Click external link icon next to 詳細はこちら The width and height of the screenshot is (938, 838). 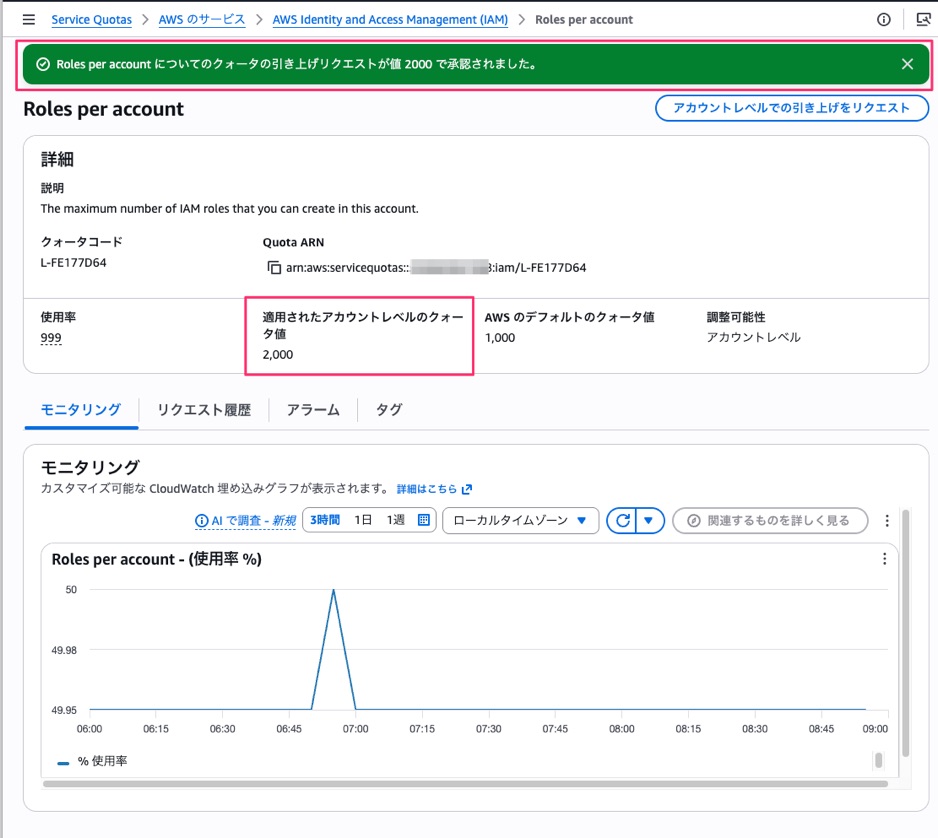[467, 489]
